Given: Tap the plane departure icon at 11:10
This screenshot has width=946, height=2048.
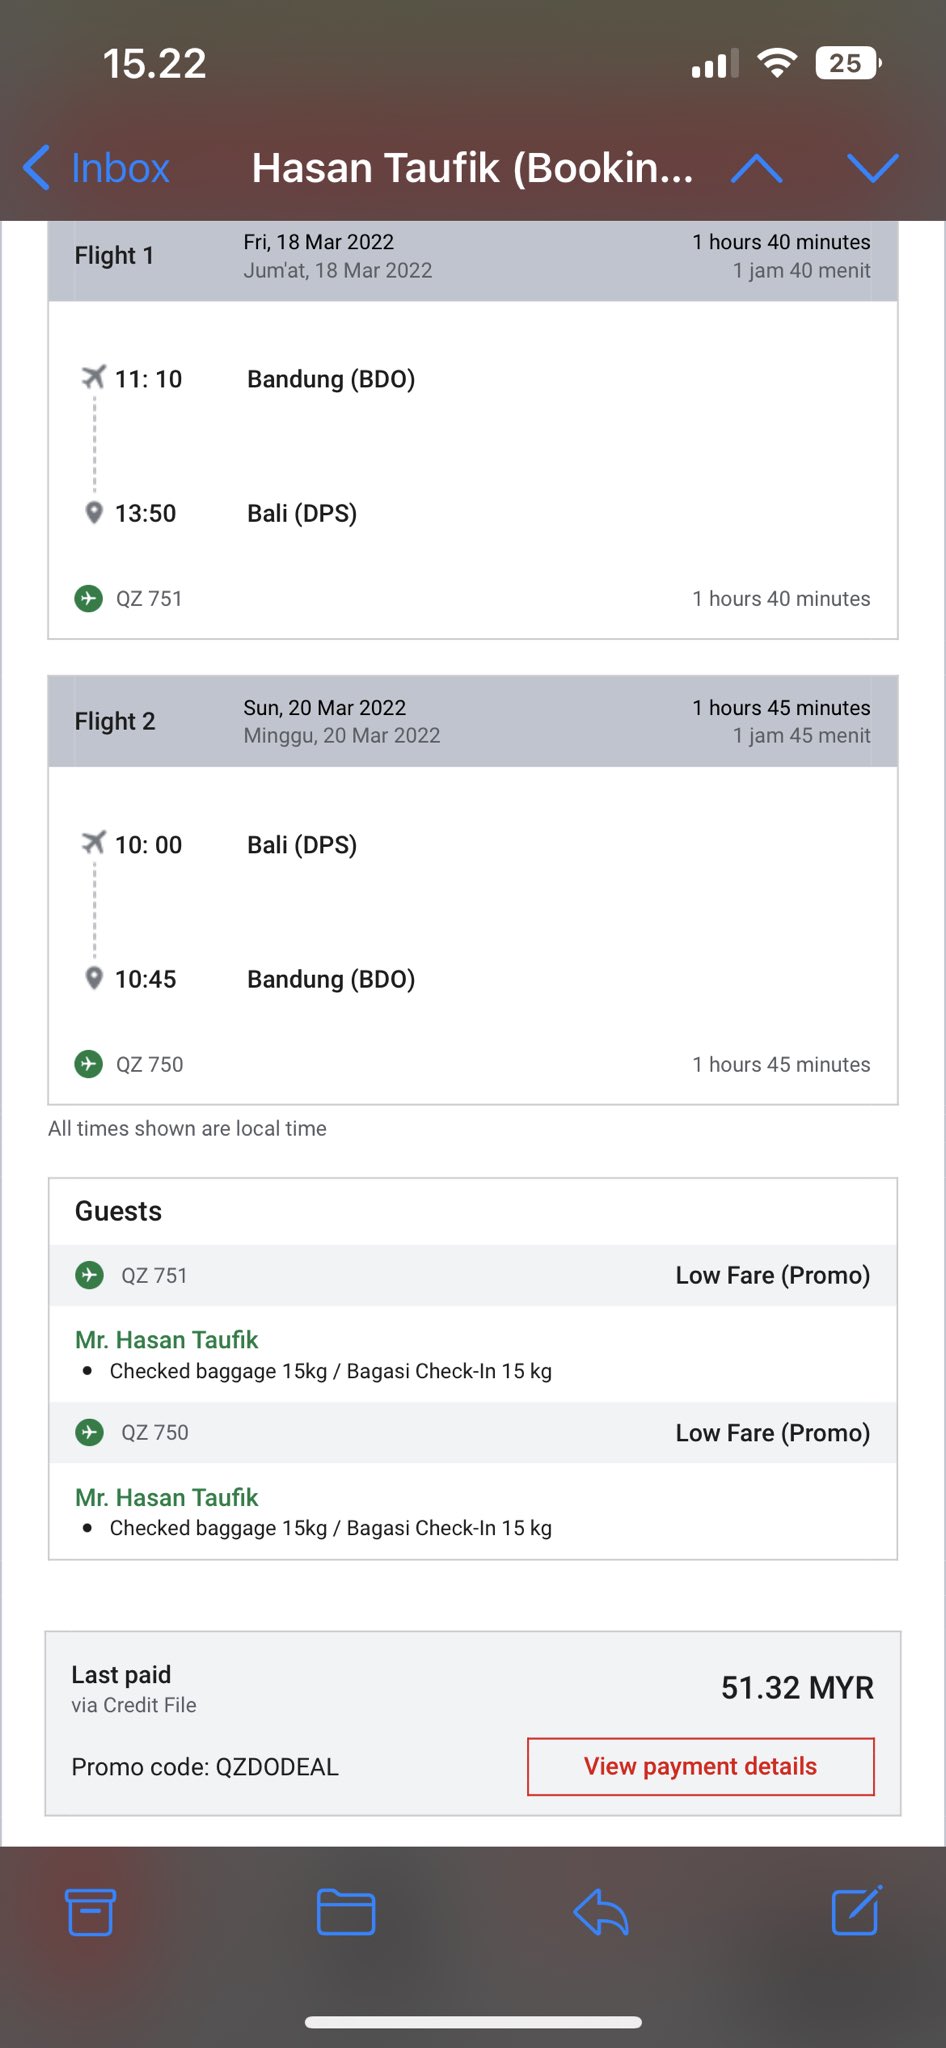Looking at the screenshot, I should pos(93,377).
